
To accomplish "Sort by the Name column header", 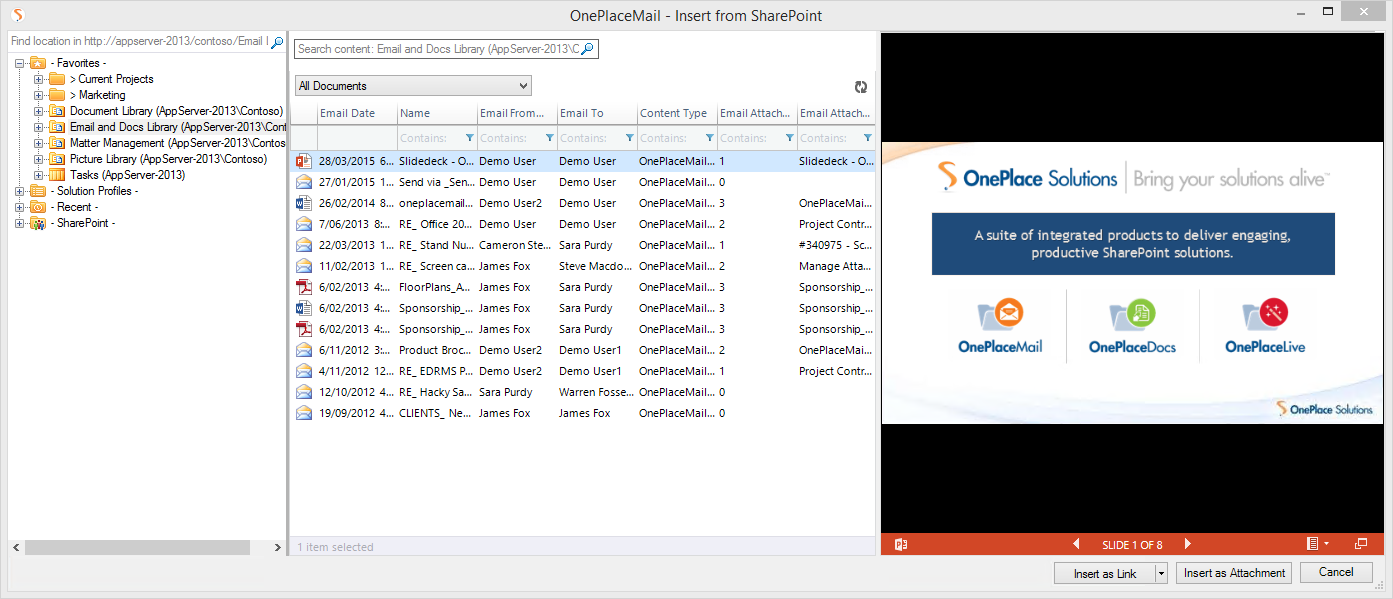I will click(437, 113).
